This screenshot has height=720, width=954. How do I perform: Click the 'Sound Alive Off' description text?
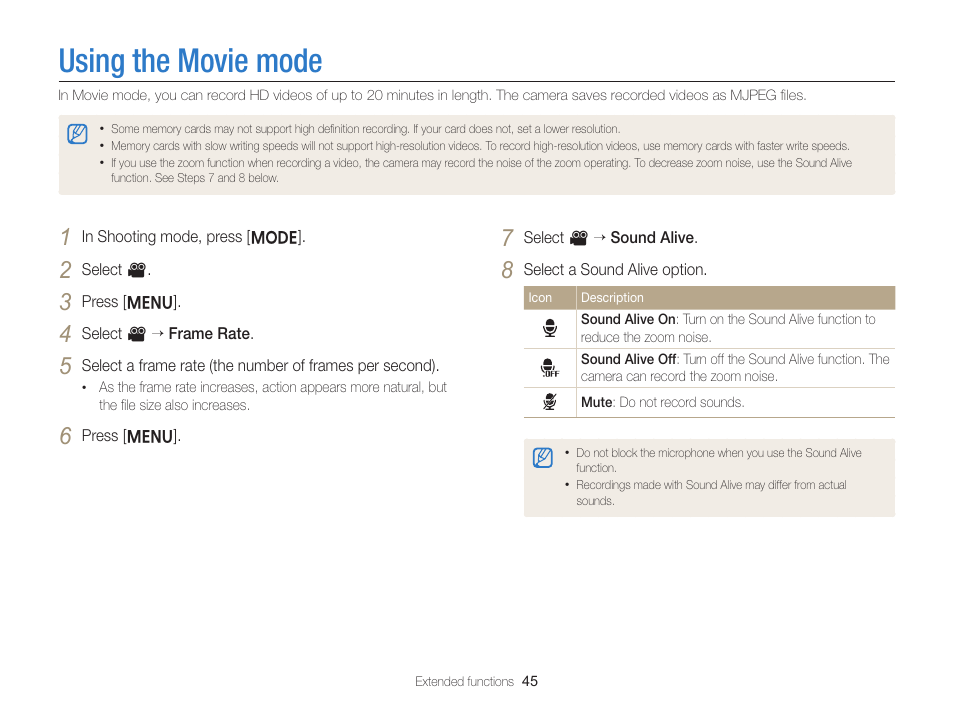[x=735, y=368]
